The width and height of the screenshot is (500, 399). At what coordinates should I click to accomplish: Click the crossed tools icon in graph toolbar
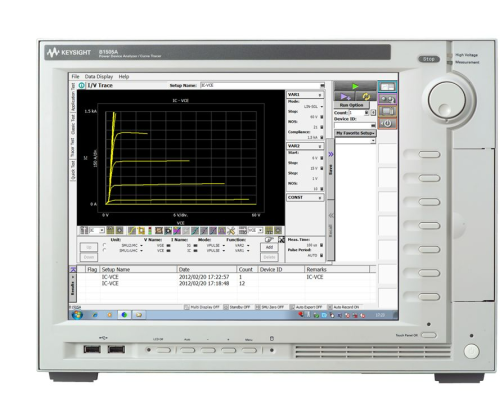click(x=231, y=230)
